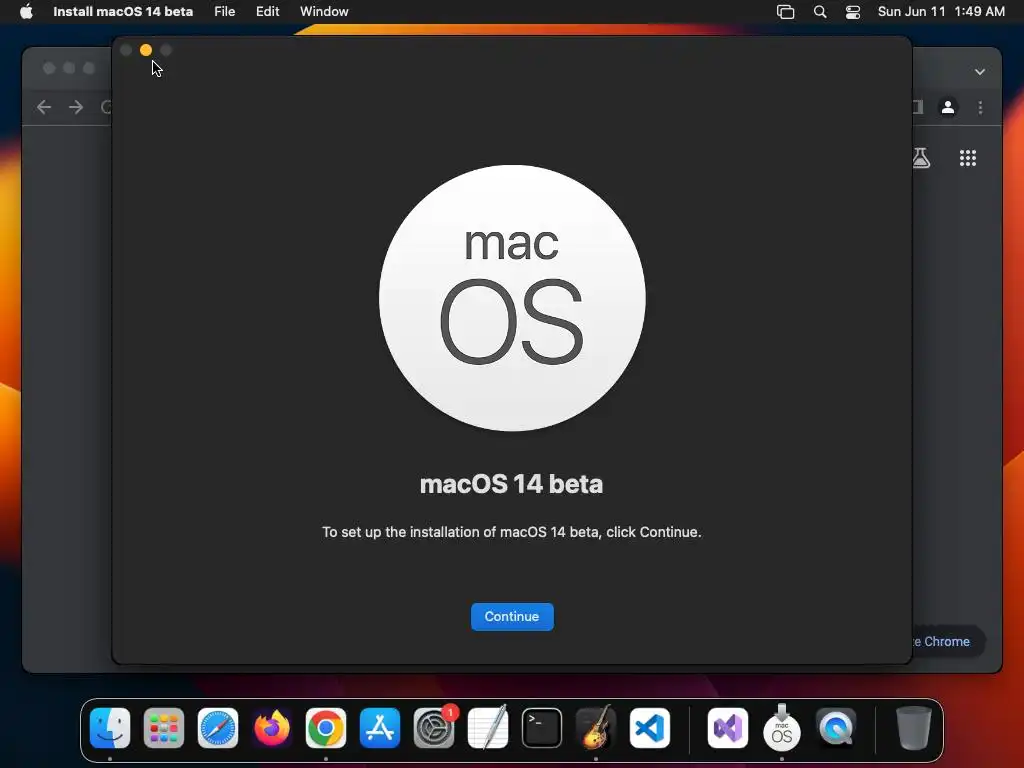Open Chrome side panel icon
1024x768 pixels.
[x=919, y=107]
